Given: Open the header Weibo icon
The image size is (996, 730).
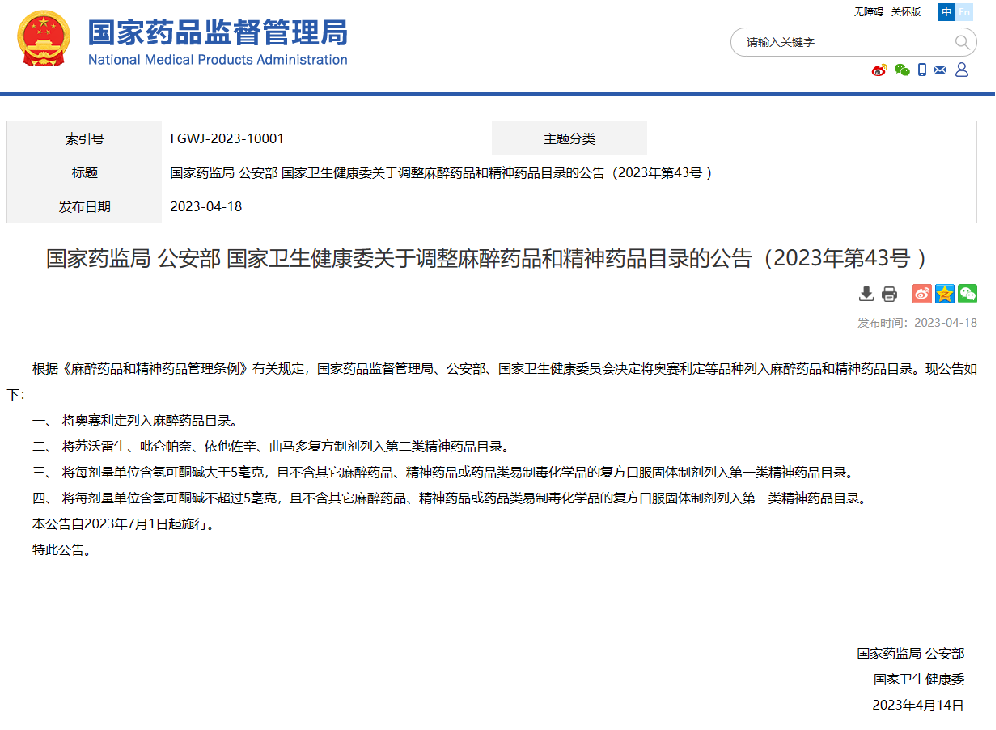Looking at the screenshot, I should pyautogui.click(x=879, y=70).
